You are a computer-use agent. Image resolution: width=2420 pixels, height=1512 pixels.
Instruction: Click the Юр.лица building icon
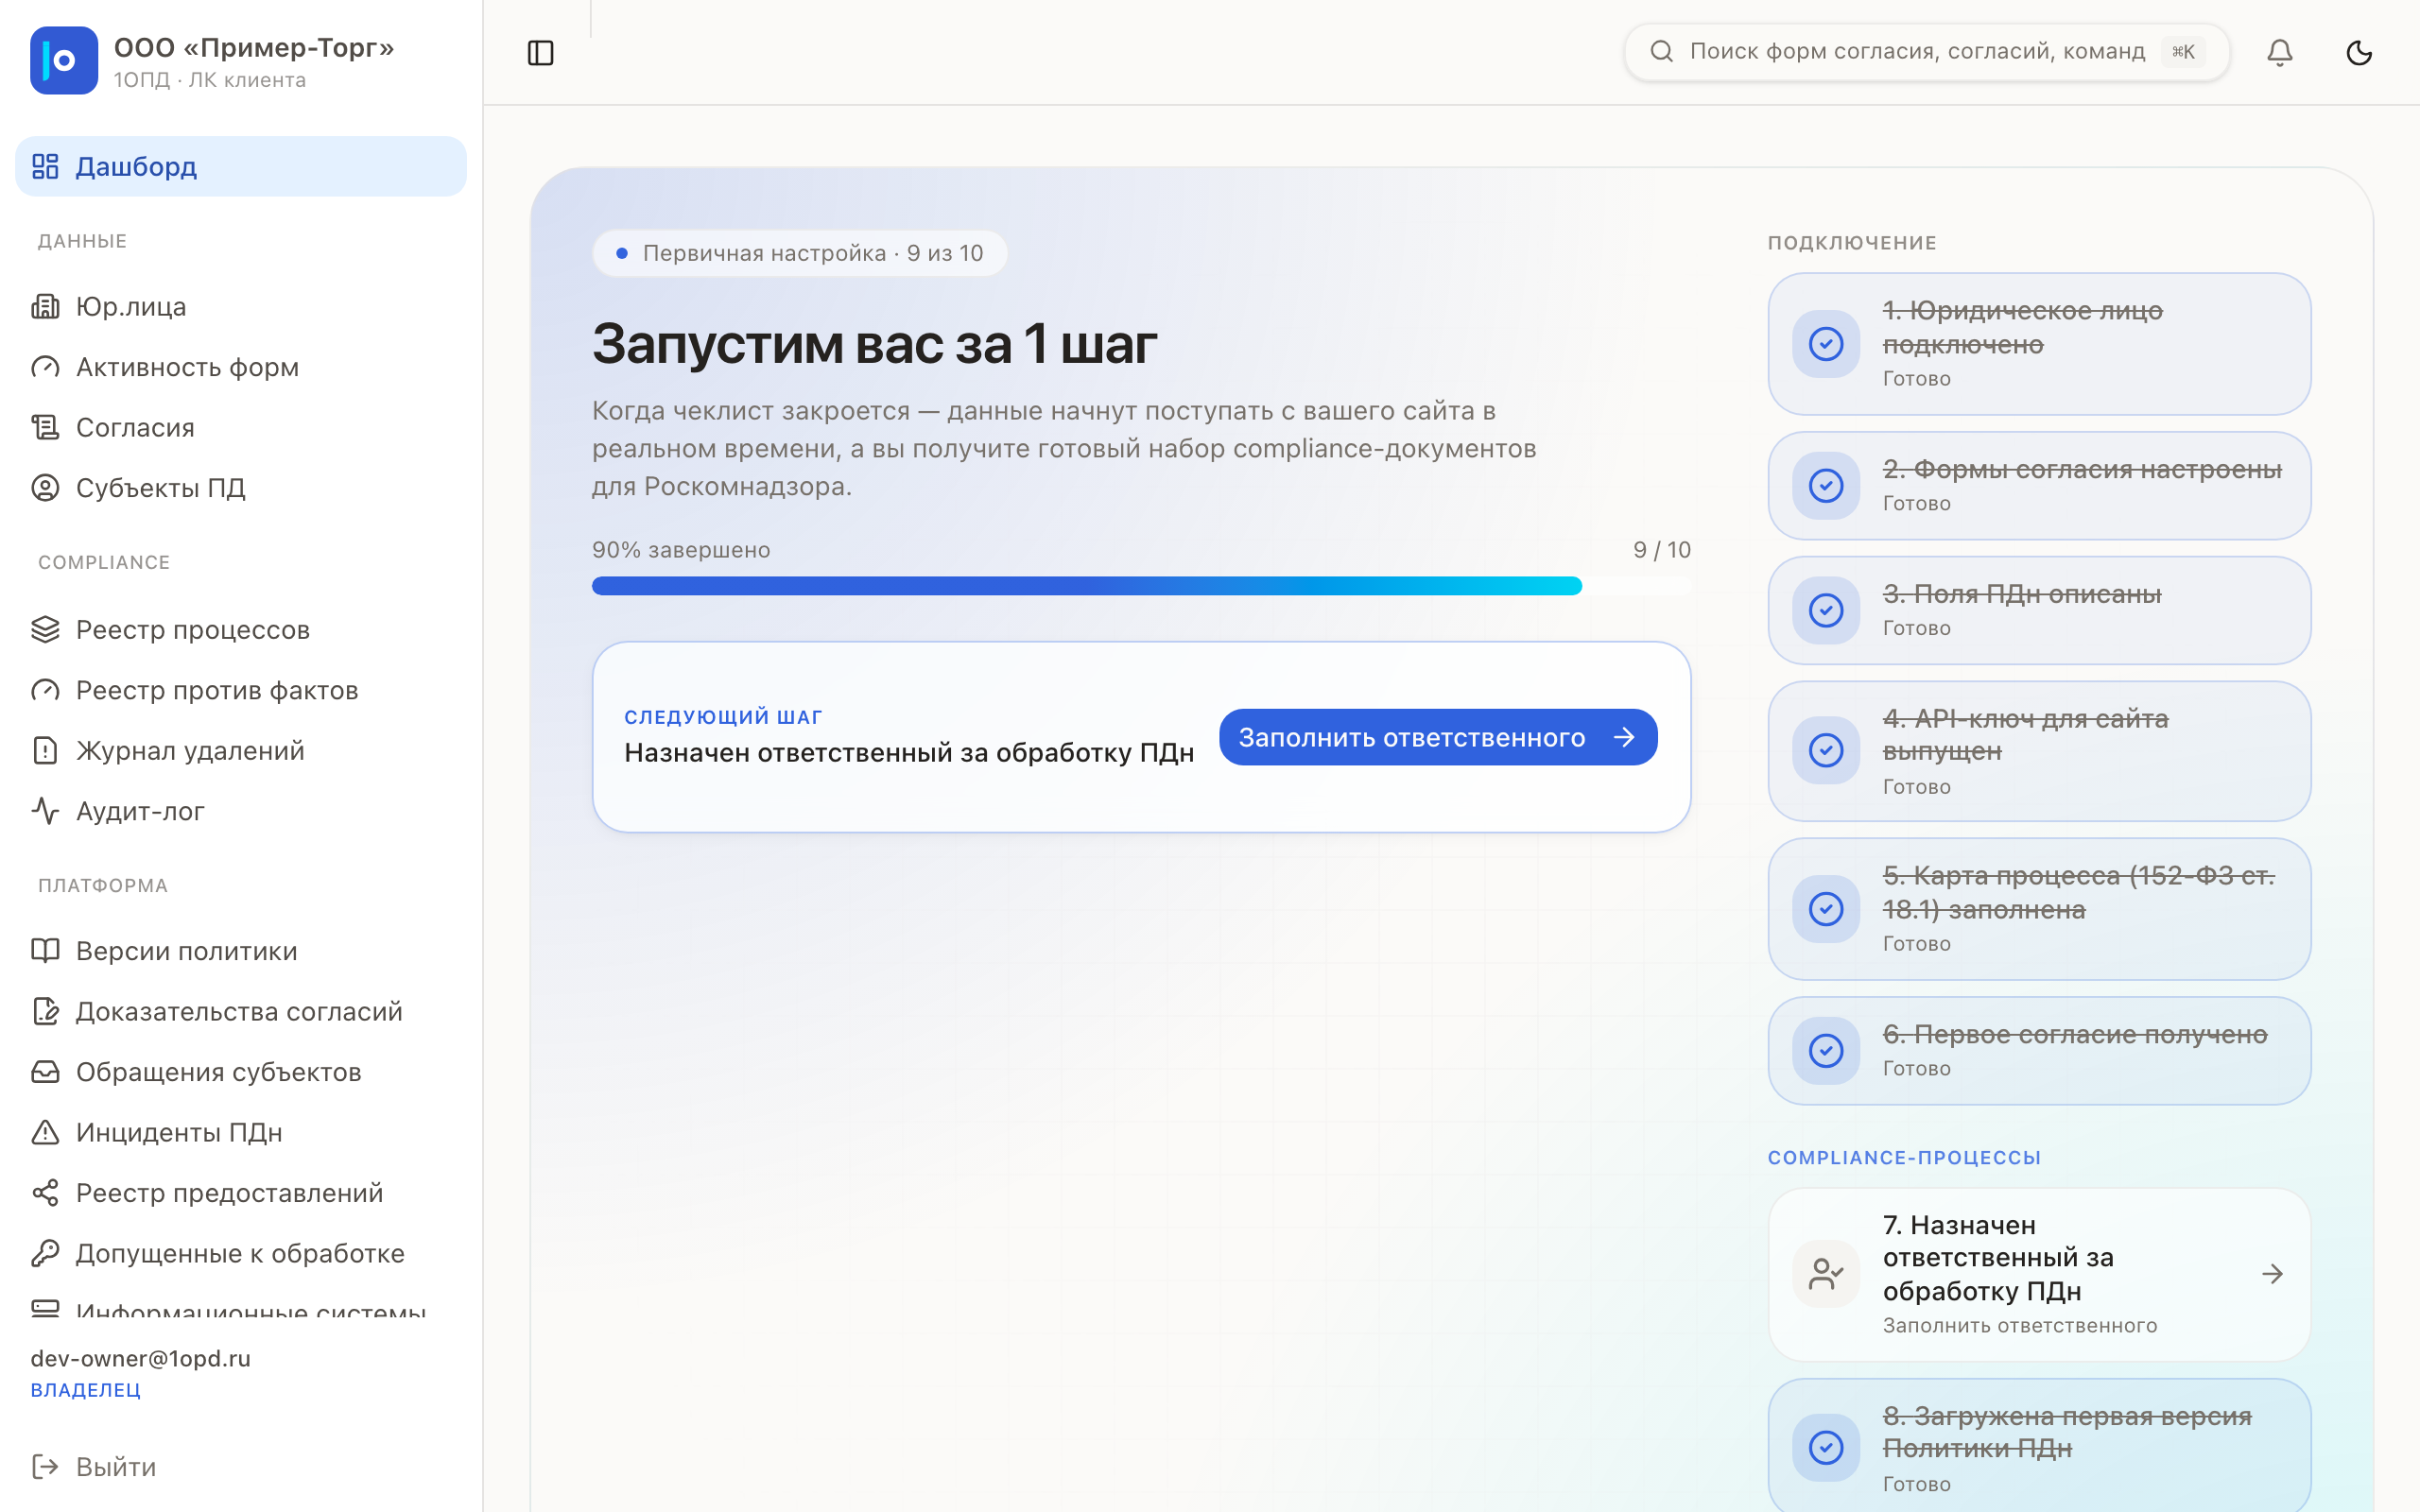click(x=45, y=306)
